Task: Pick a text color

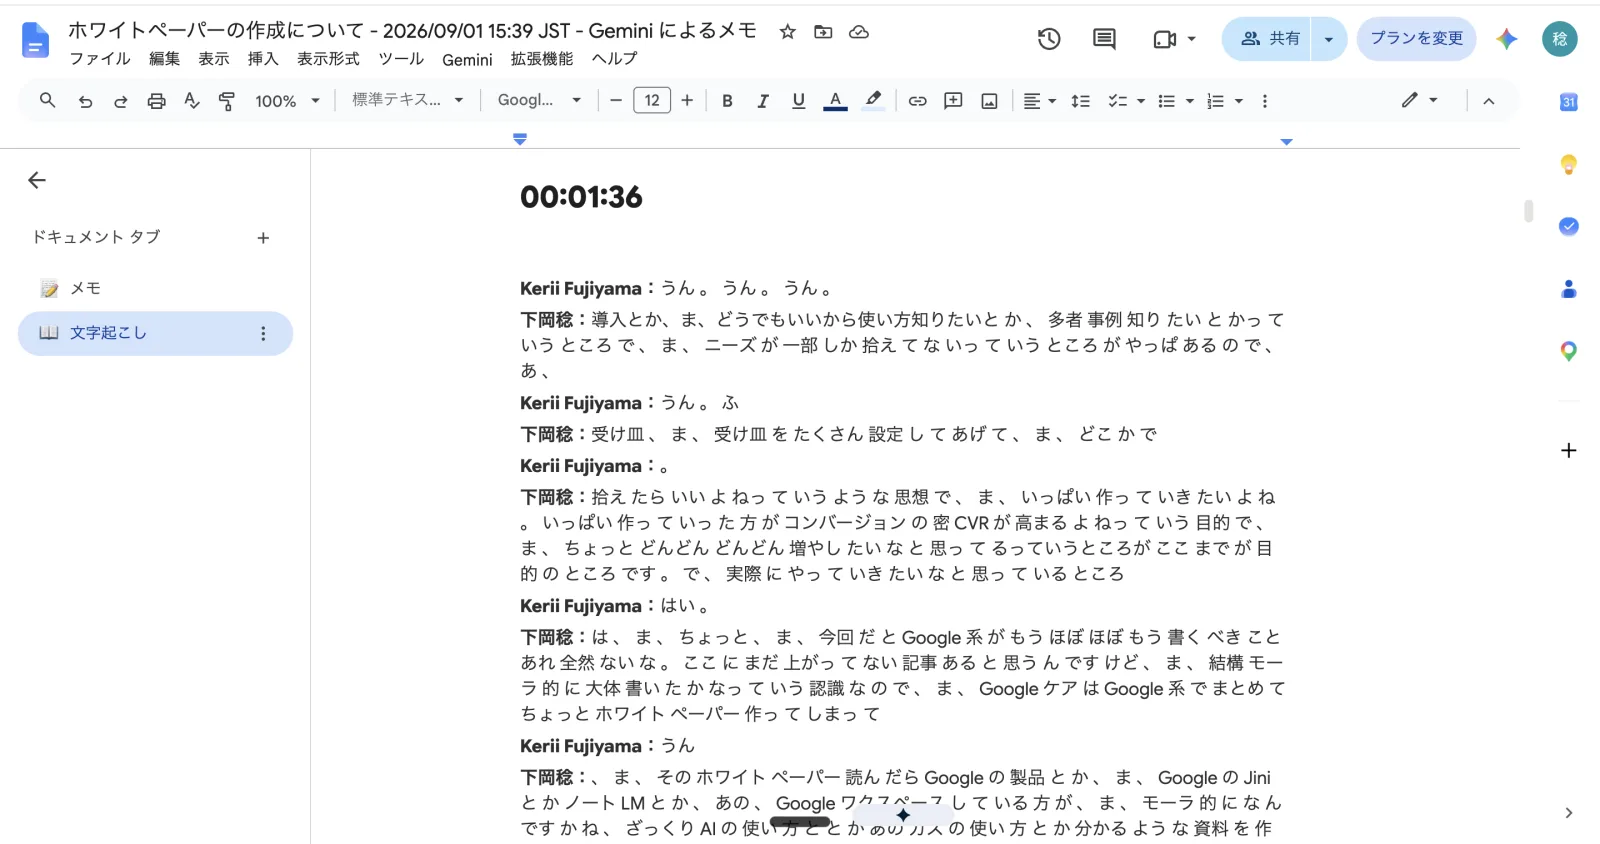Action: [835, 101]
